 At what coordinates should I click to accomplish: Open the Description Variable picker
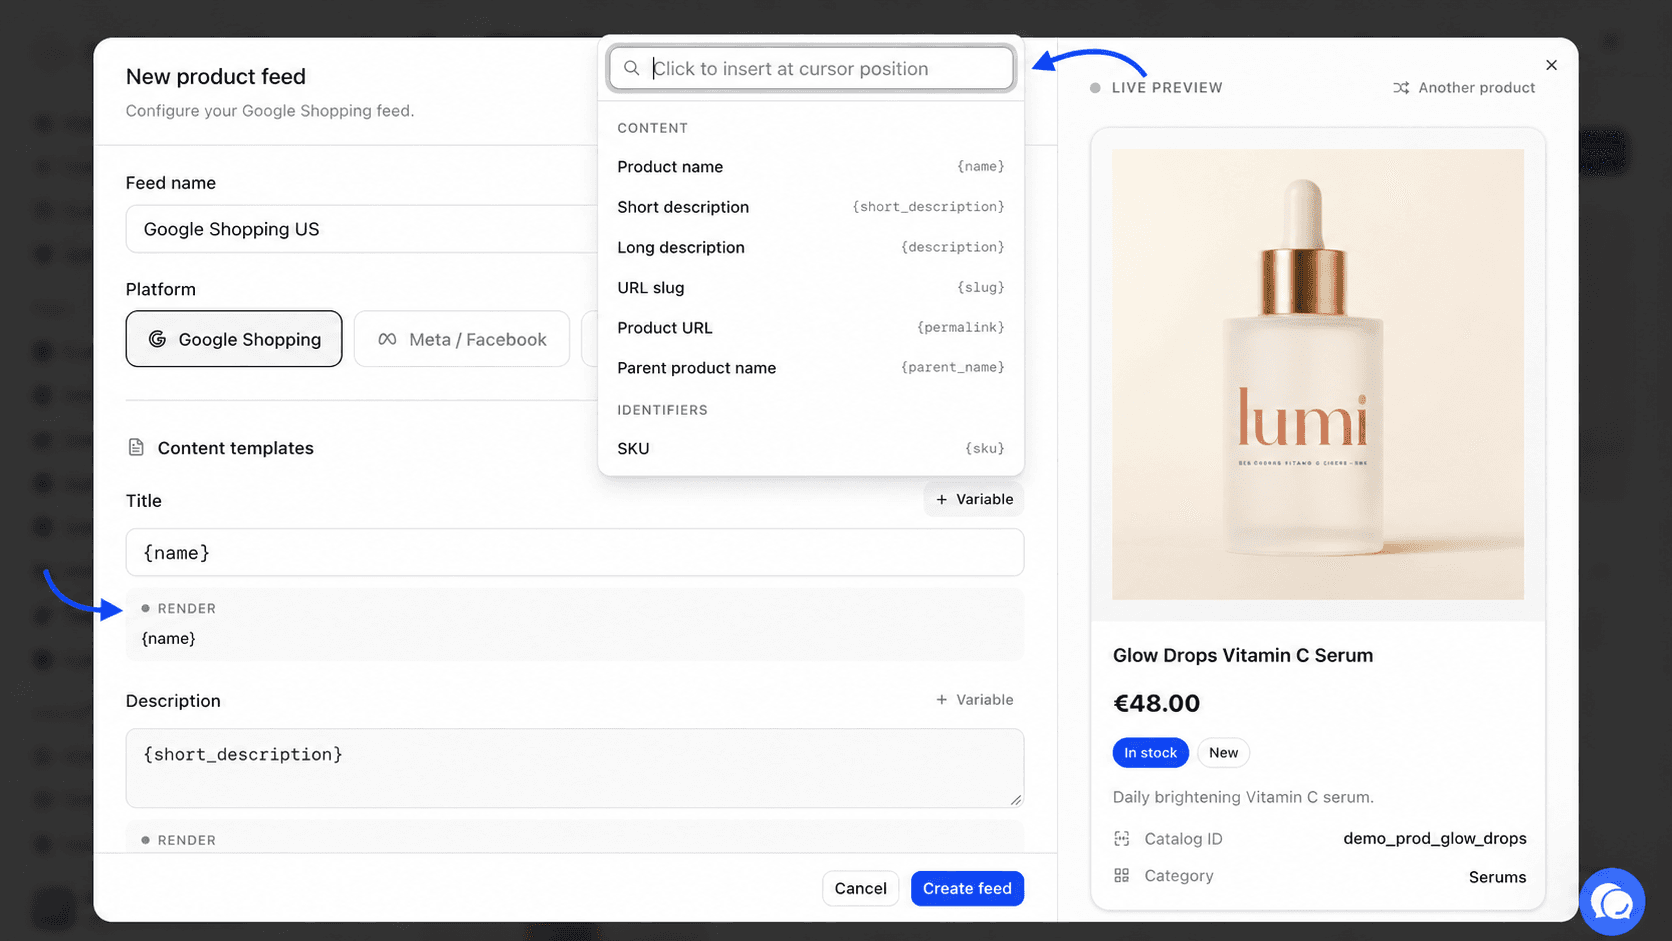pos(974,700)
